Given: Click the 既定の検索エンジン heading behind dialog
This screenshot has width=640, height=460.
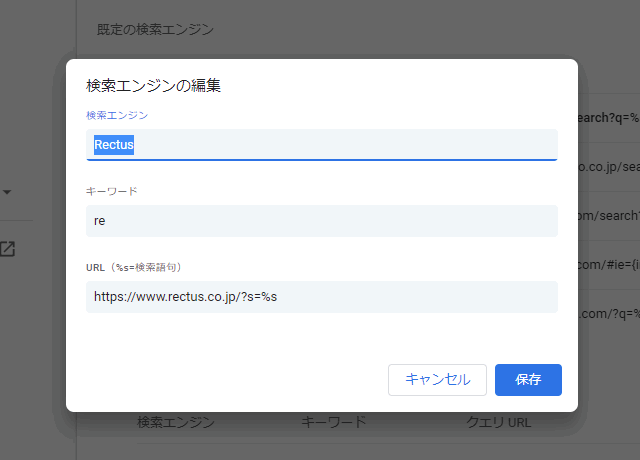Looking at the screenshot, I should (x=155, y=29).
